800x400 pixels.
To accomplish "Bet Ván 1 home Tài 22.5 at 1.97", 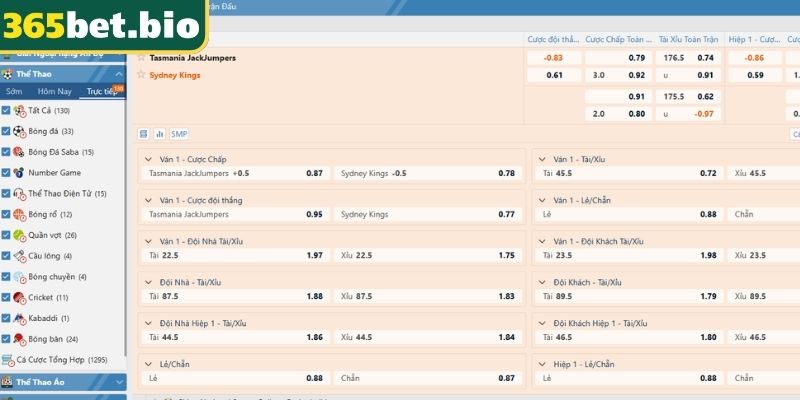I will pyautogui.click(x=236, y=255).
